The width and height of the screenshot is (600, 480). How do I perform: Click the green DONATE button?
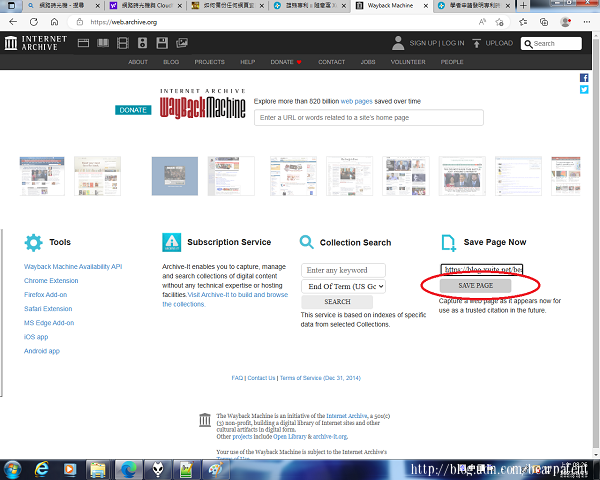[132, 110]
